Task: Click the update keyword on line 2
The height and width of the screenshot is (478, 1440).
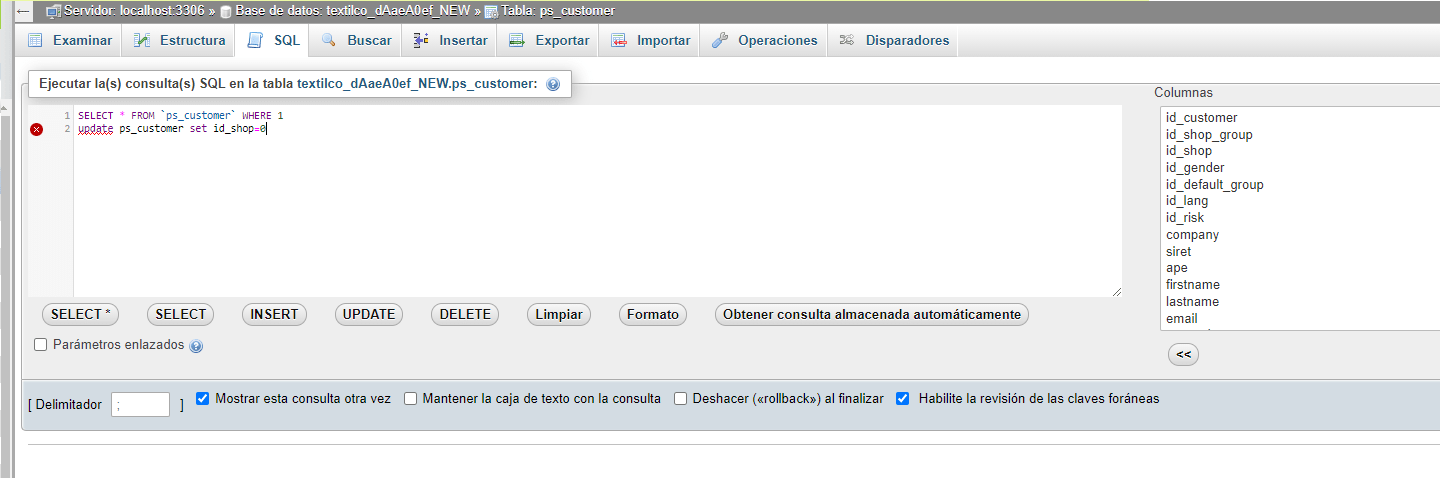Action: [x=95, y=129]
